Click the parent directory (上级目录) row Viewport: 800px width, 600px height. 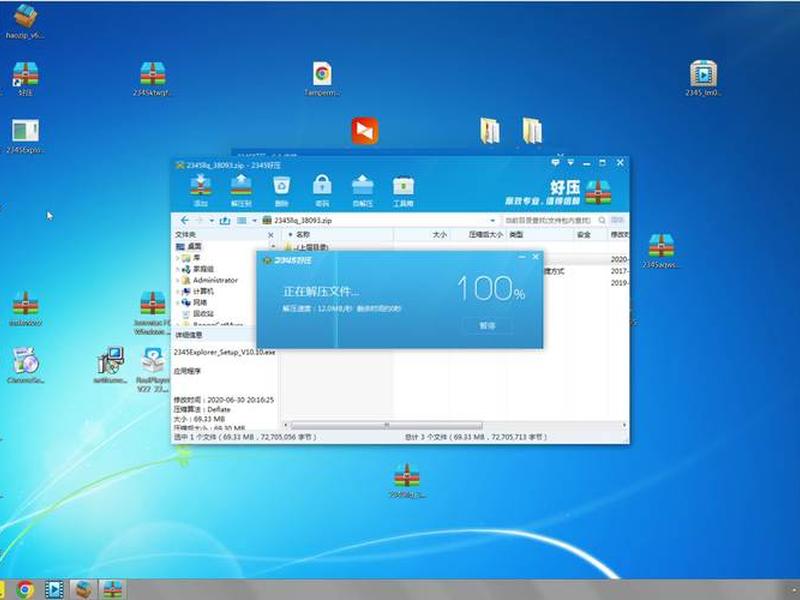(x=312, y=247)
